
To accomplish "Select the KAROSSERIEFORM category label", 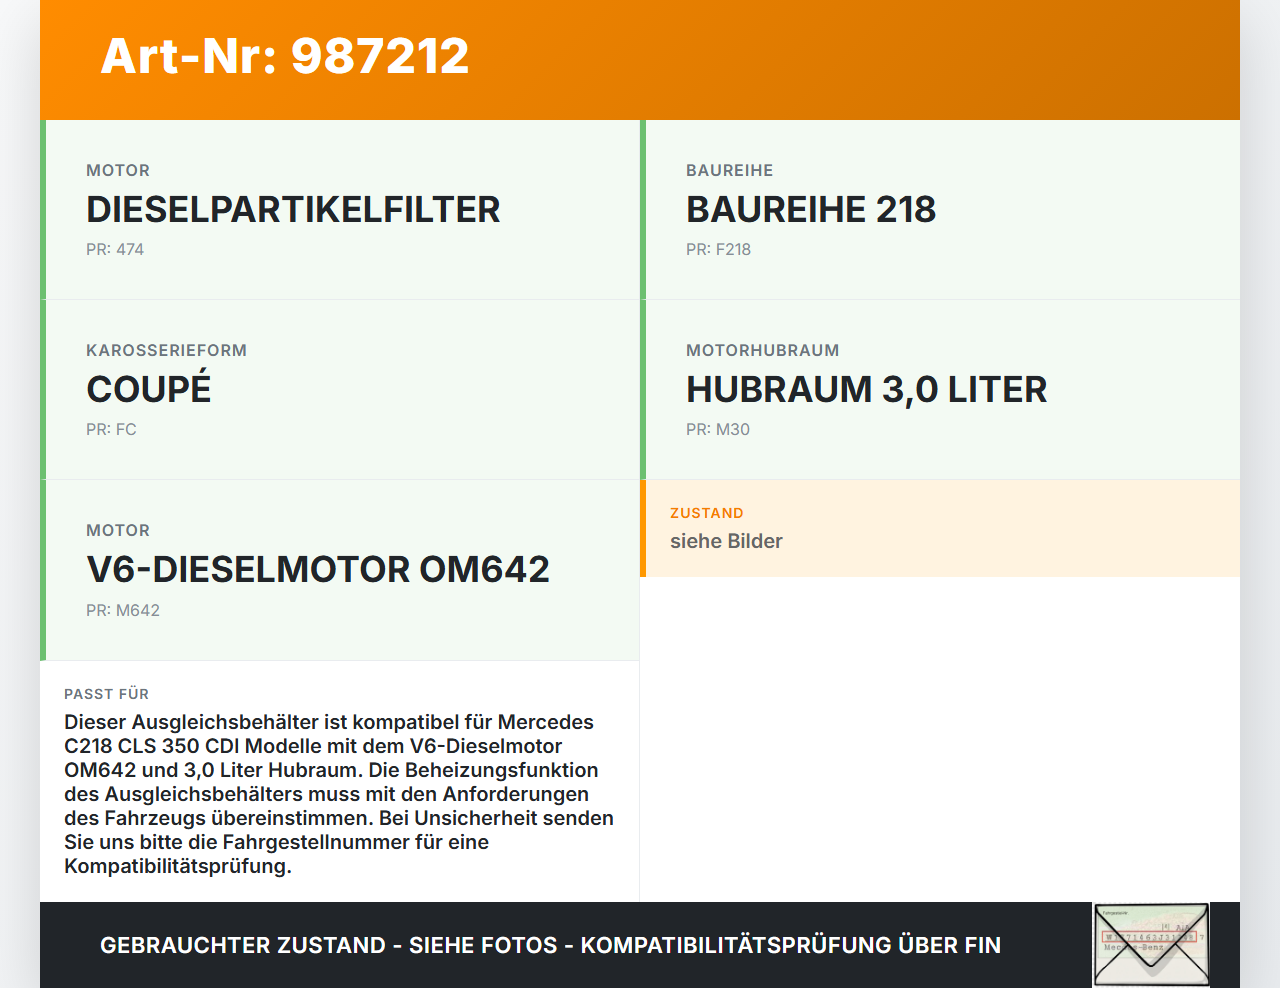I will (x=166, y=350).
